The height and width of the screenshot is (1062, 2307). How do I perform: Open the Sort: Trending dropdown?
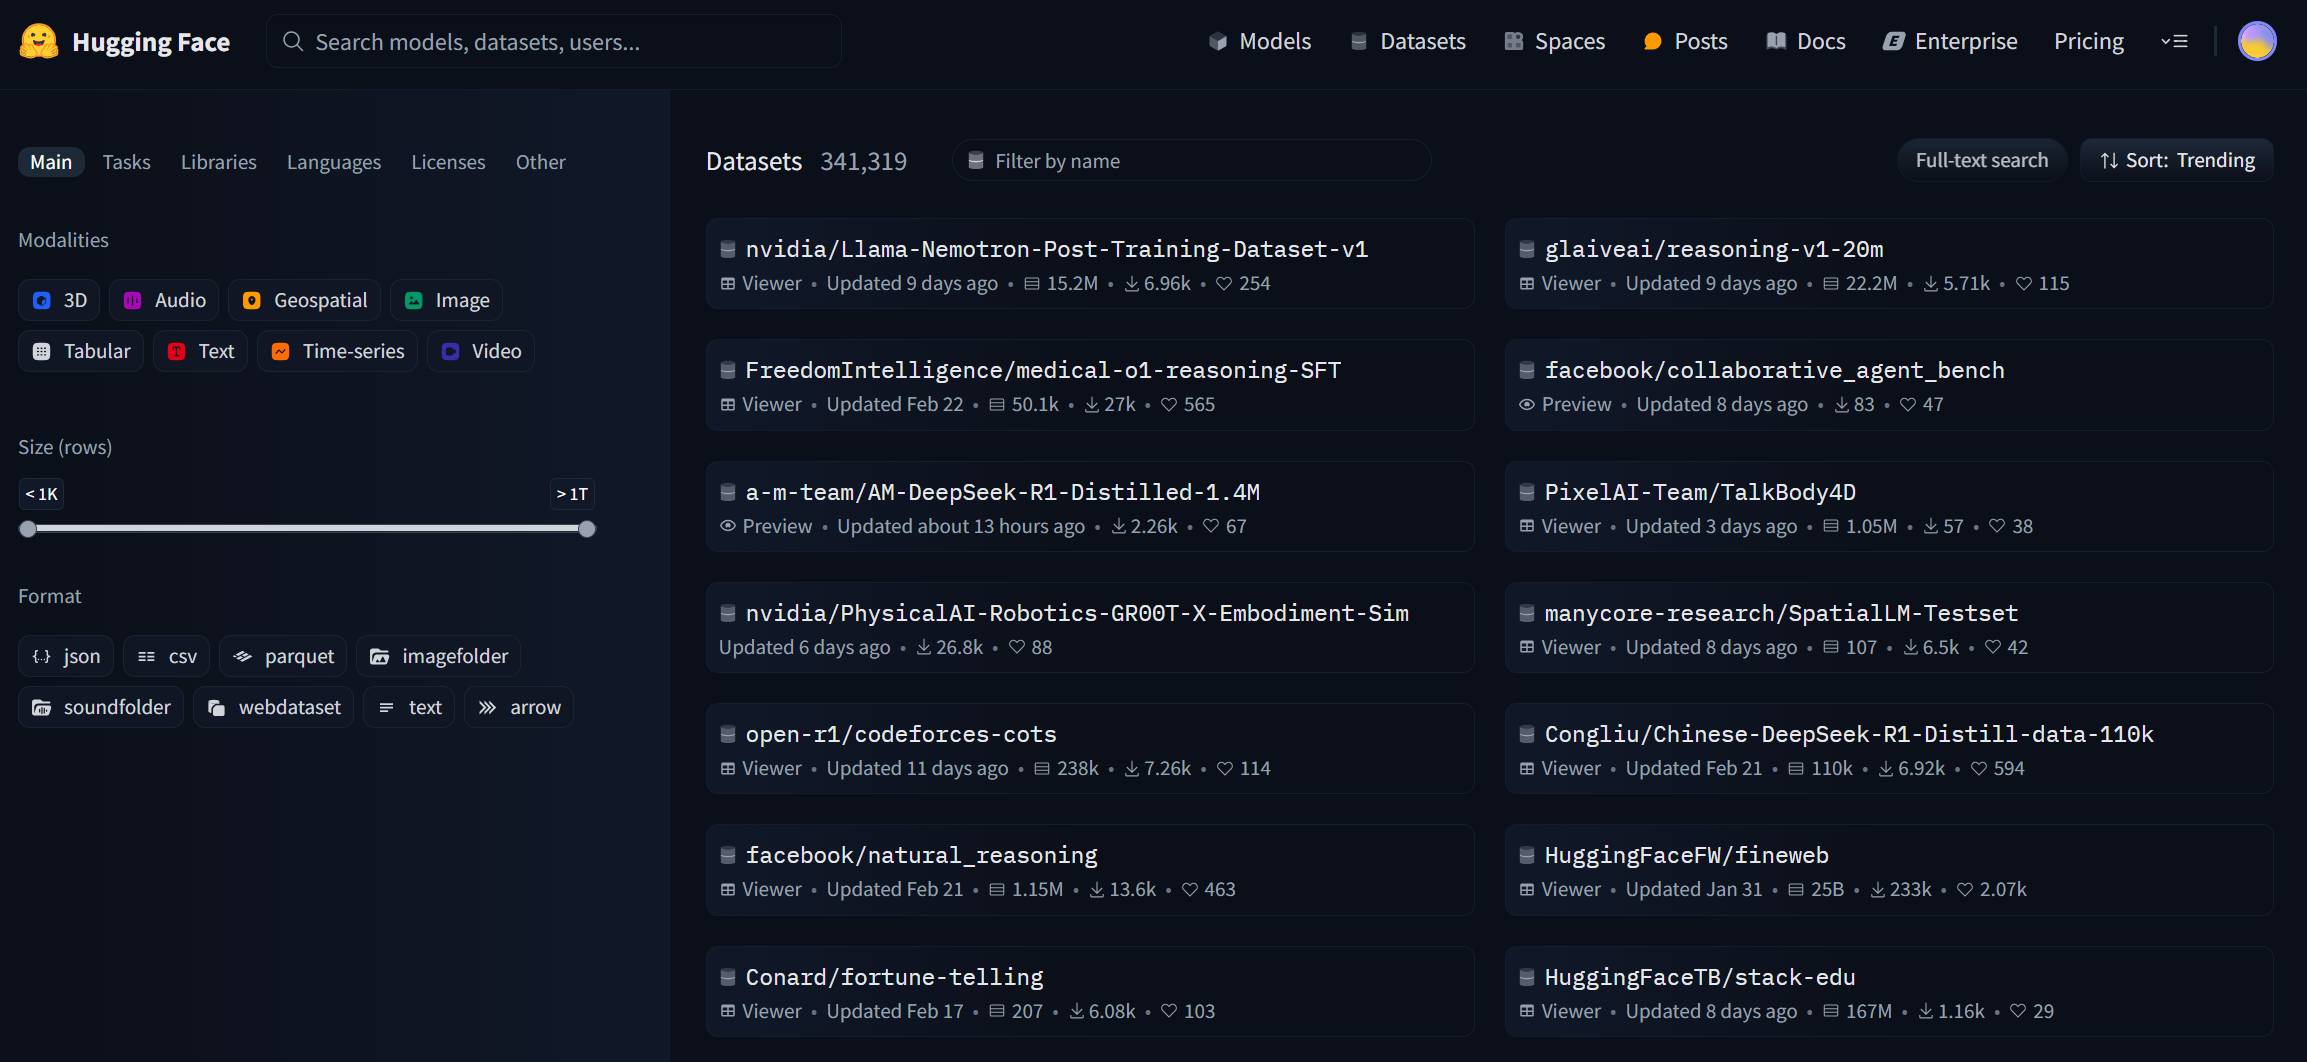pyautogui.click(x=2177, y=160)
